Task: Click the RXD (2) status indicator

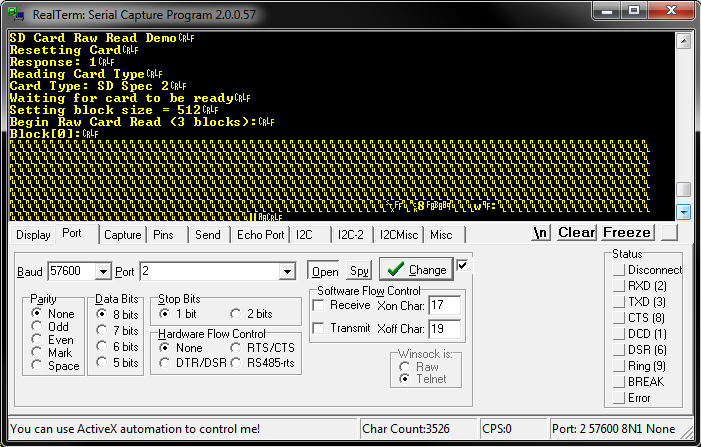Action: point(619,286)
